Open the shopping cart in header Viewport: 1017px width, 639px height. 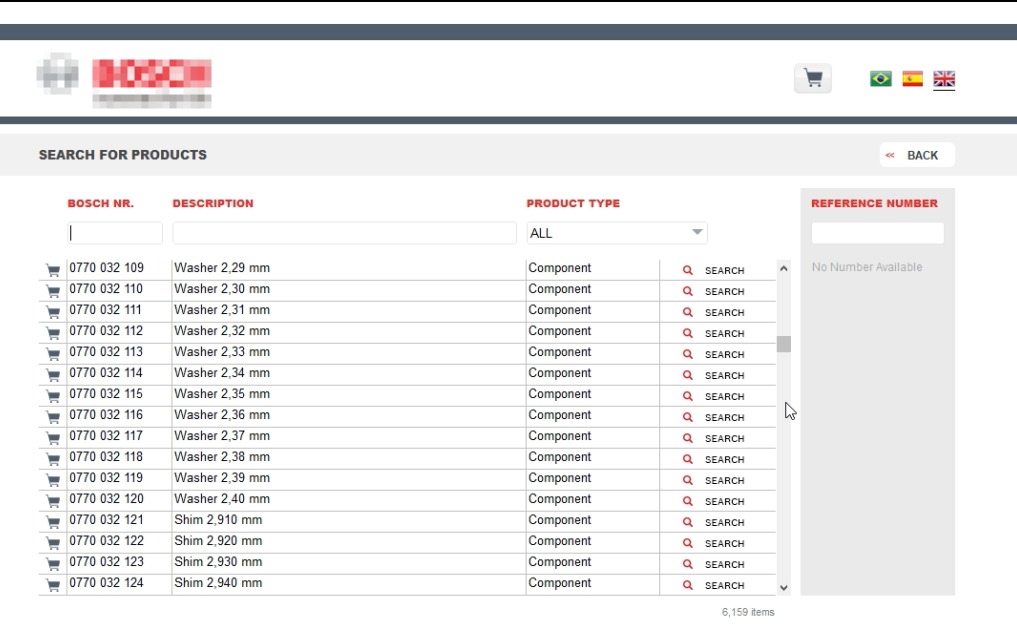pyautogui.click(x=813, y=79)
